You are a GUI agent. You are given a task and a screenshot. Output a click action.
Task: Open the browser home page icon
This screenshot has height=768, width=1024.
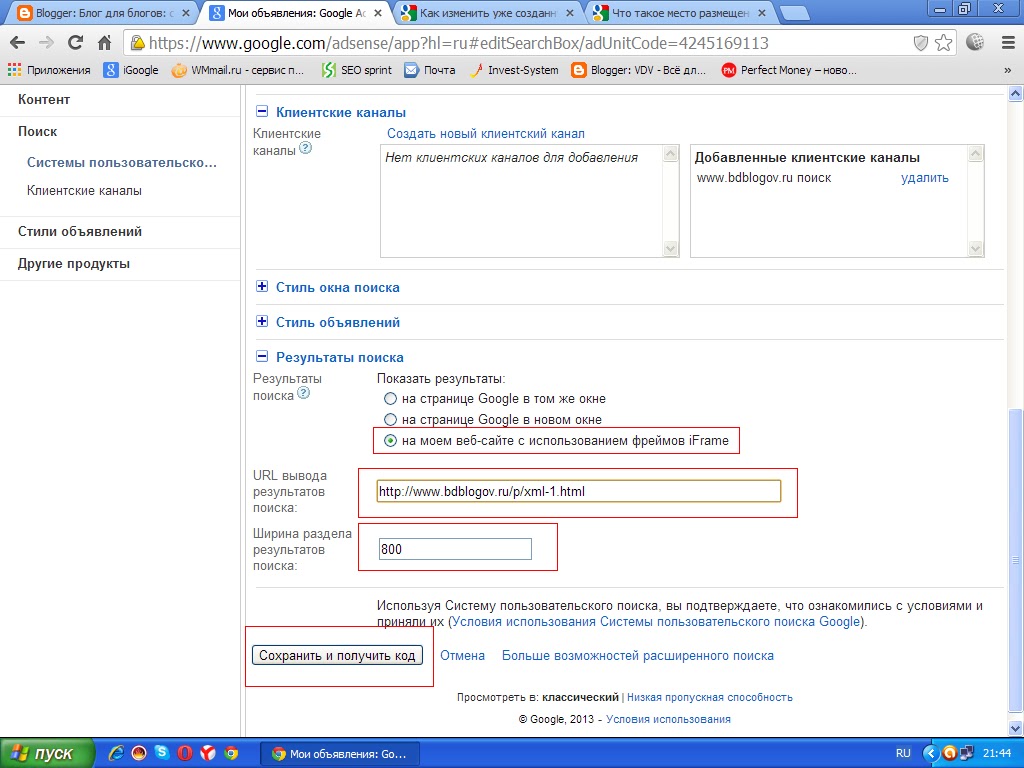tap(104, 43)
